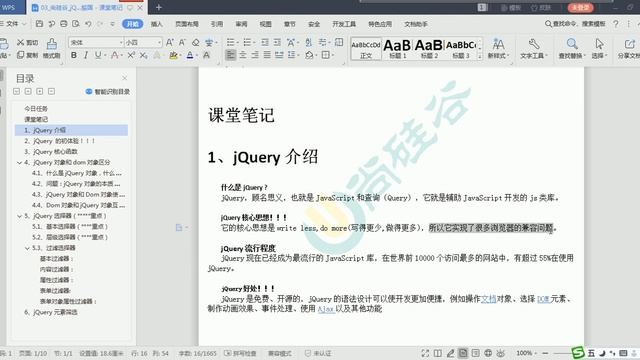Click the 智能识别目录 button in outline pane
The width and height of the screenshot is (640, 360).
coord(108,91)
